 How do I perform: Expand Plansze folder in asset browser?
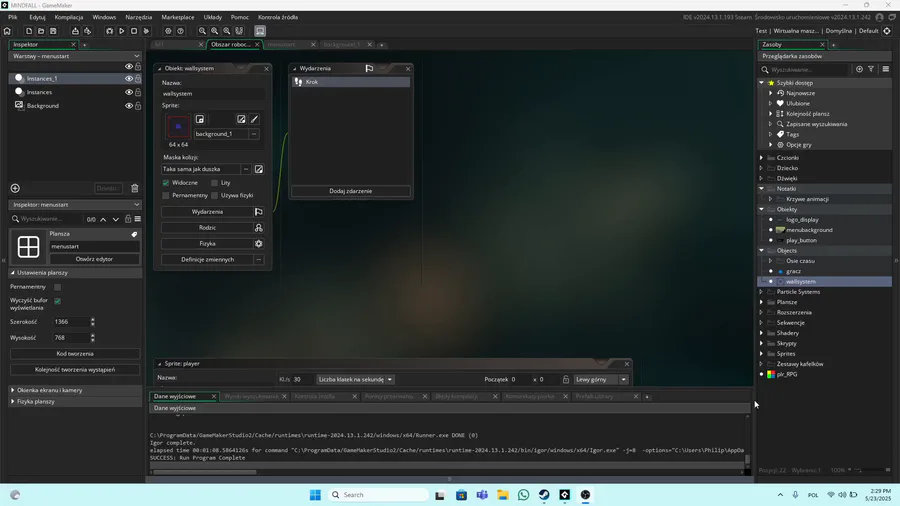click(x=762, y=302)
